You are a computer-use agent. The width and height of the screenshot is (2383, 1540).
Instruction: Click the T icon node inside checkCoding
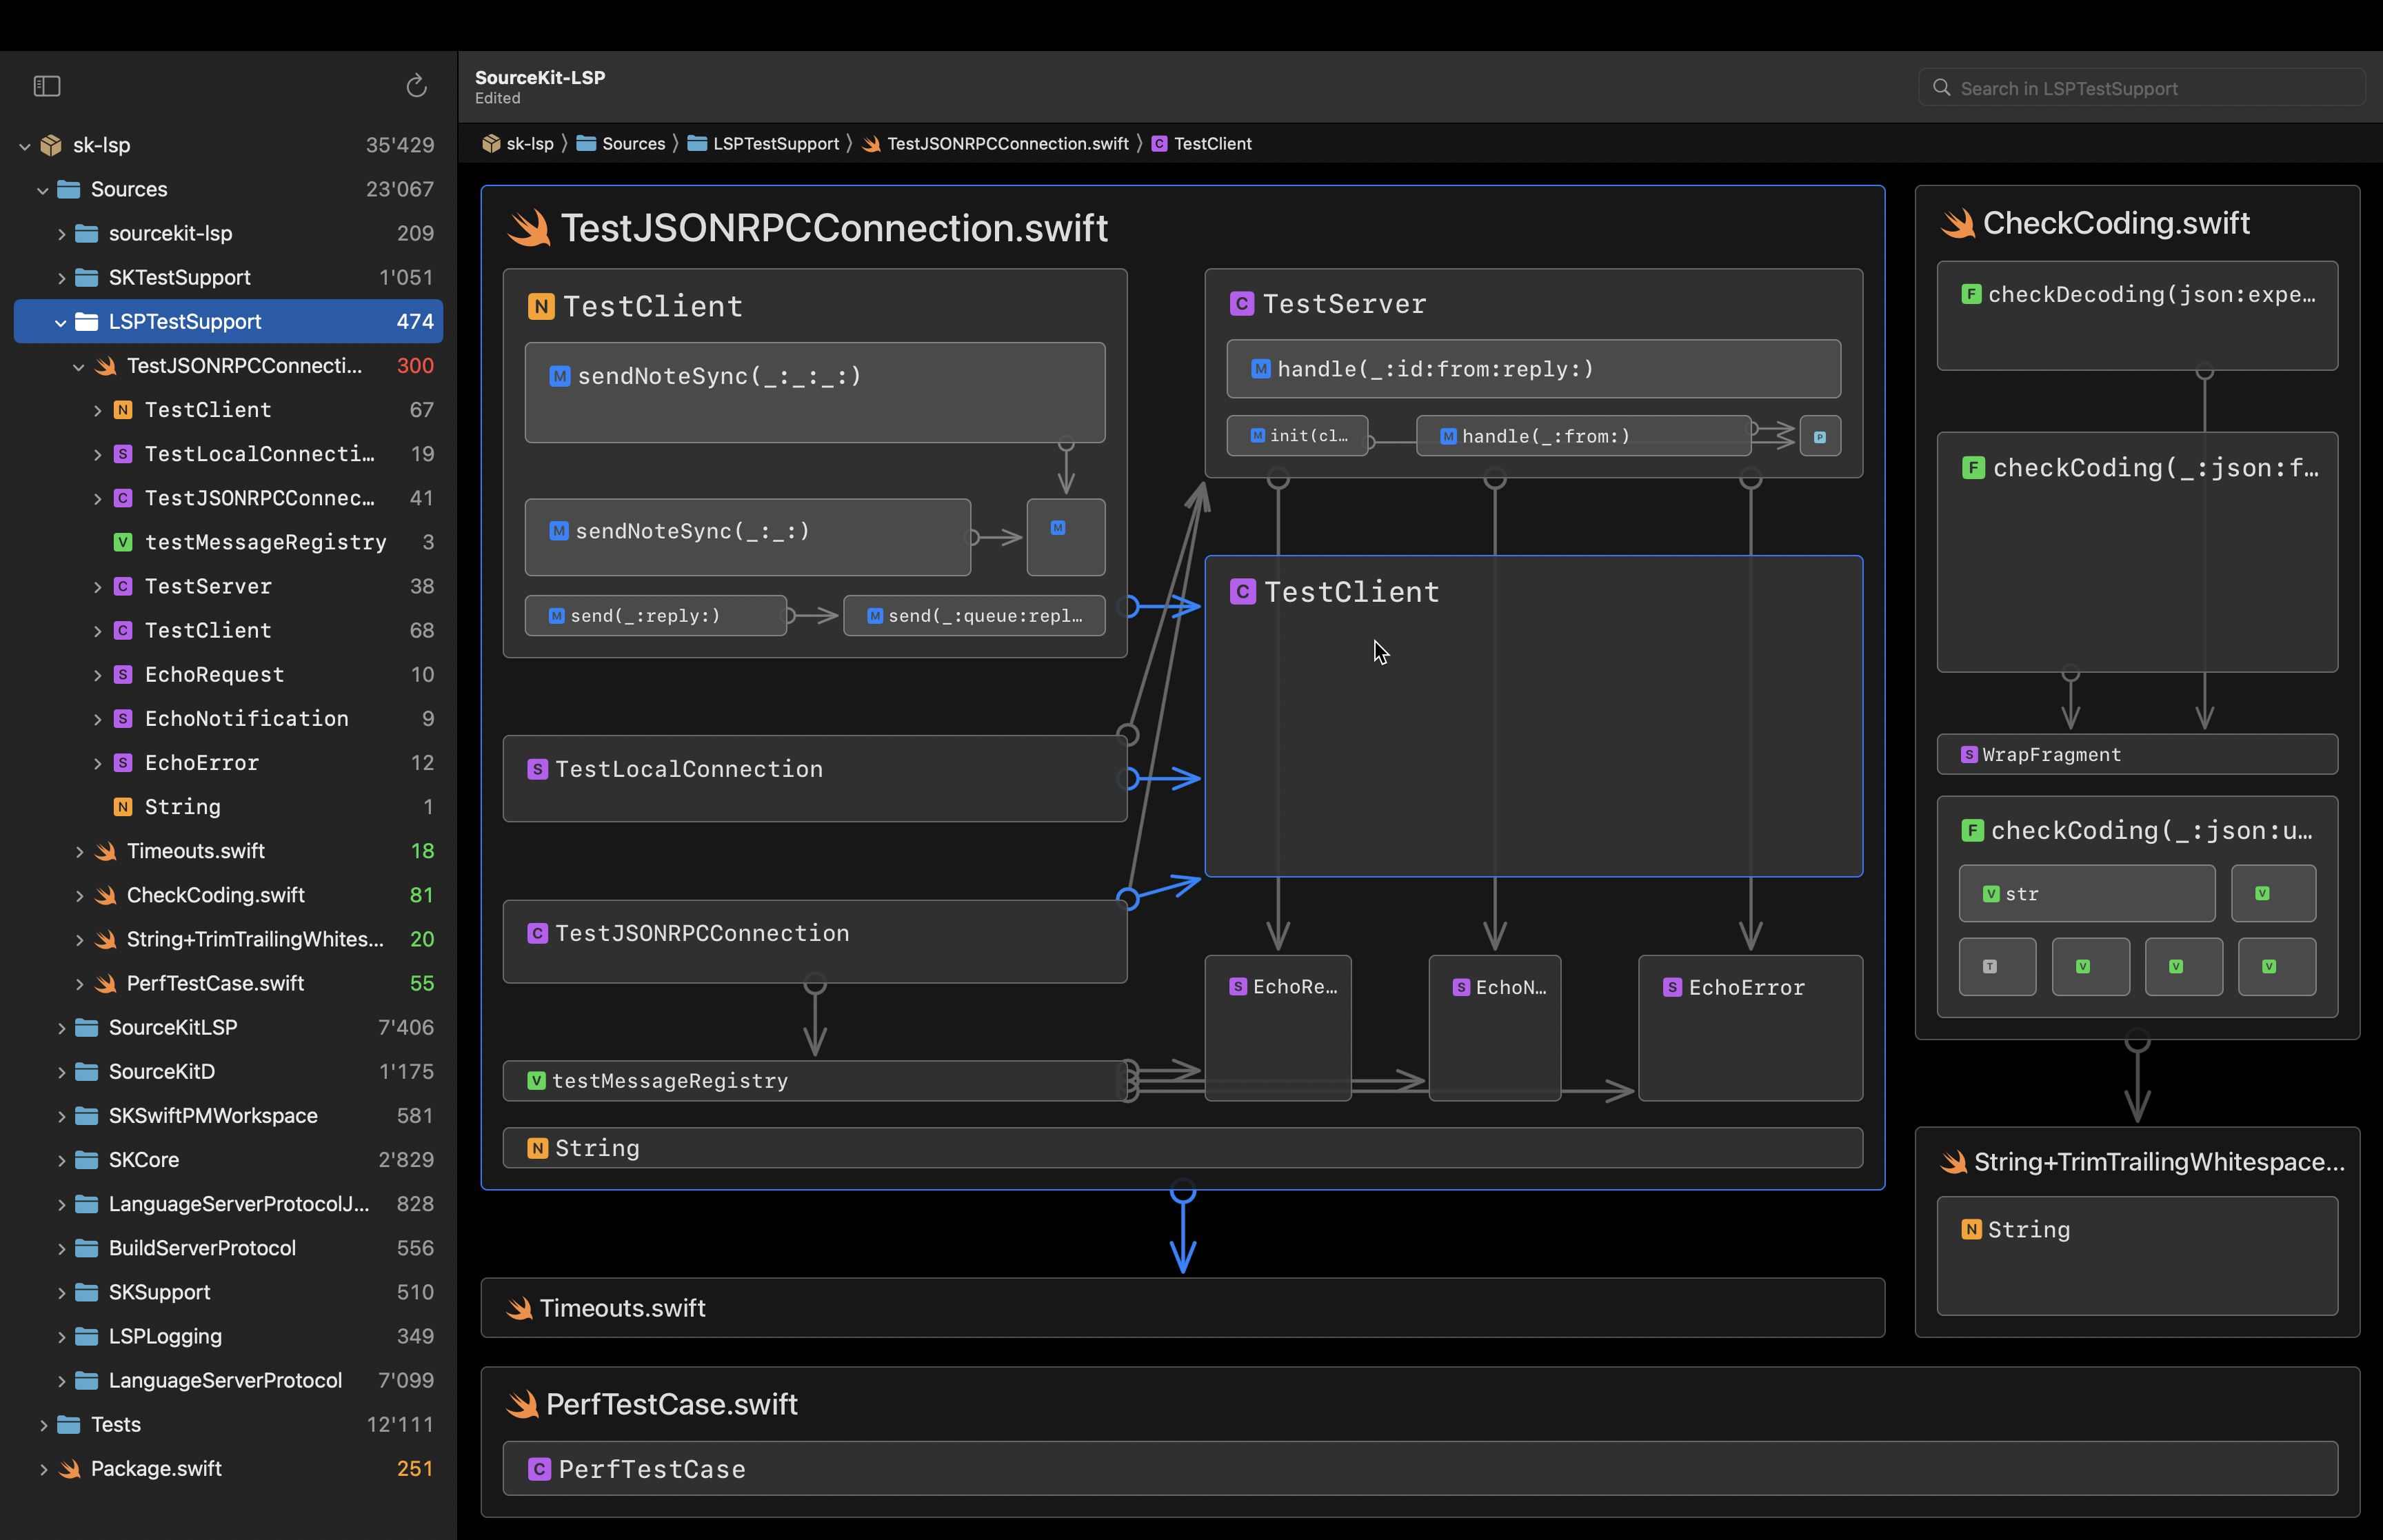(x=1990, y=966)
